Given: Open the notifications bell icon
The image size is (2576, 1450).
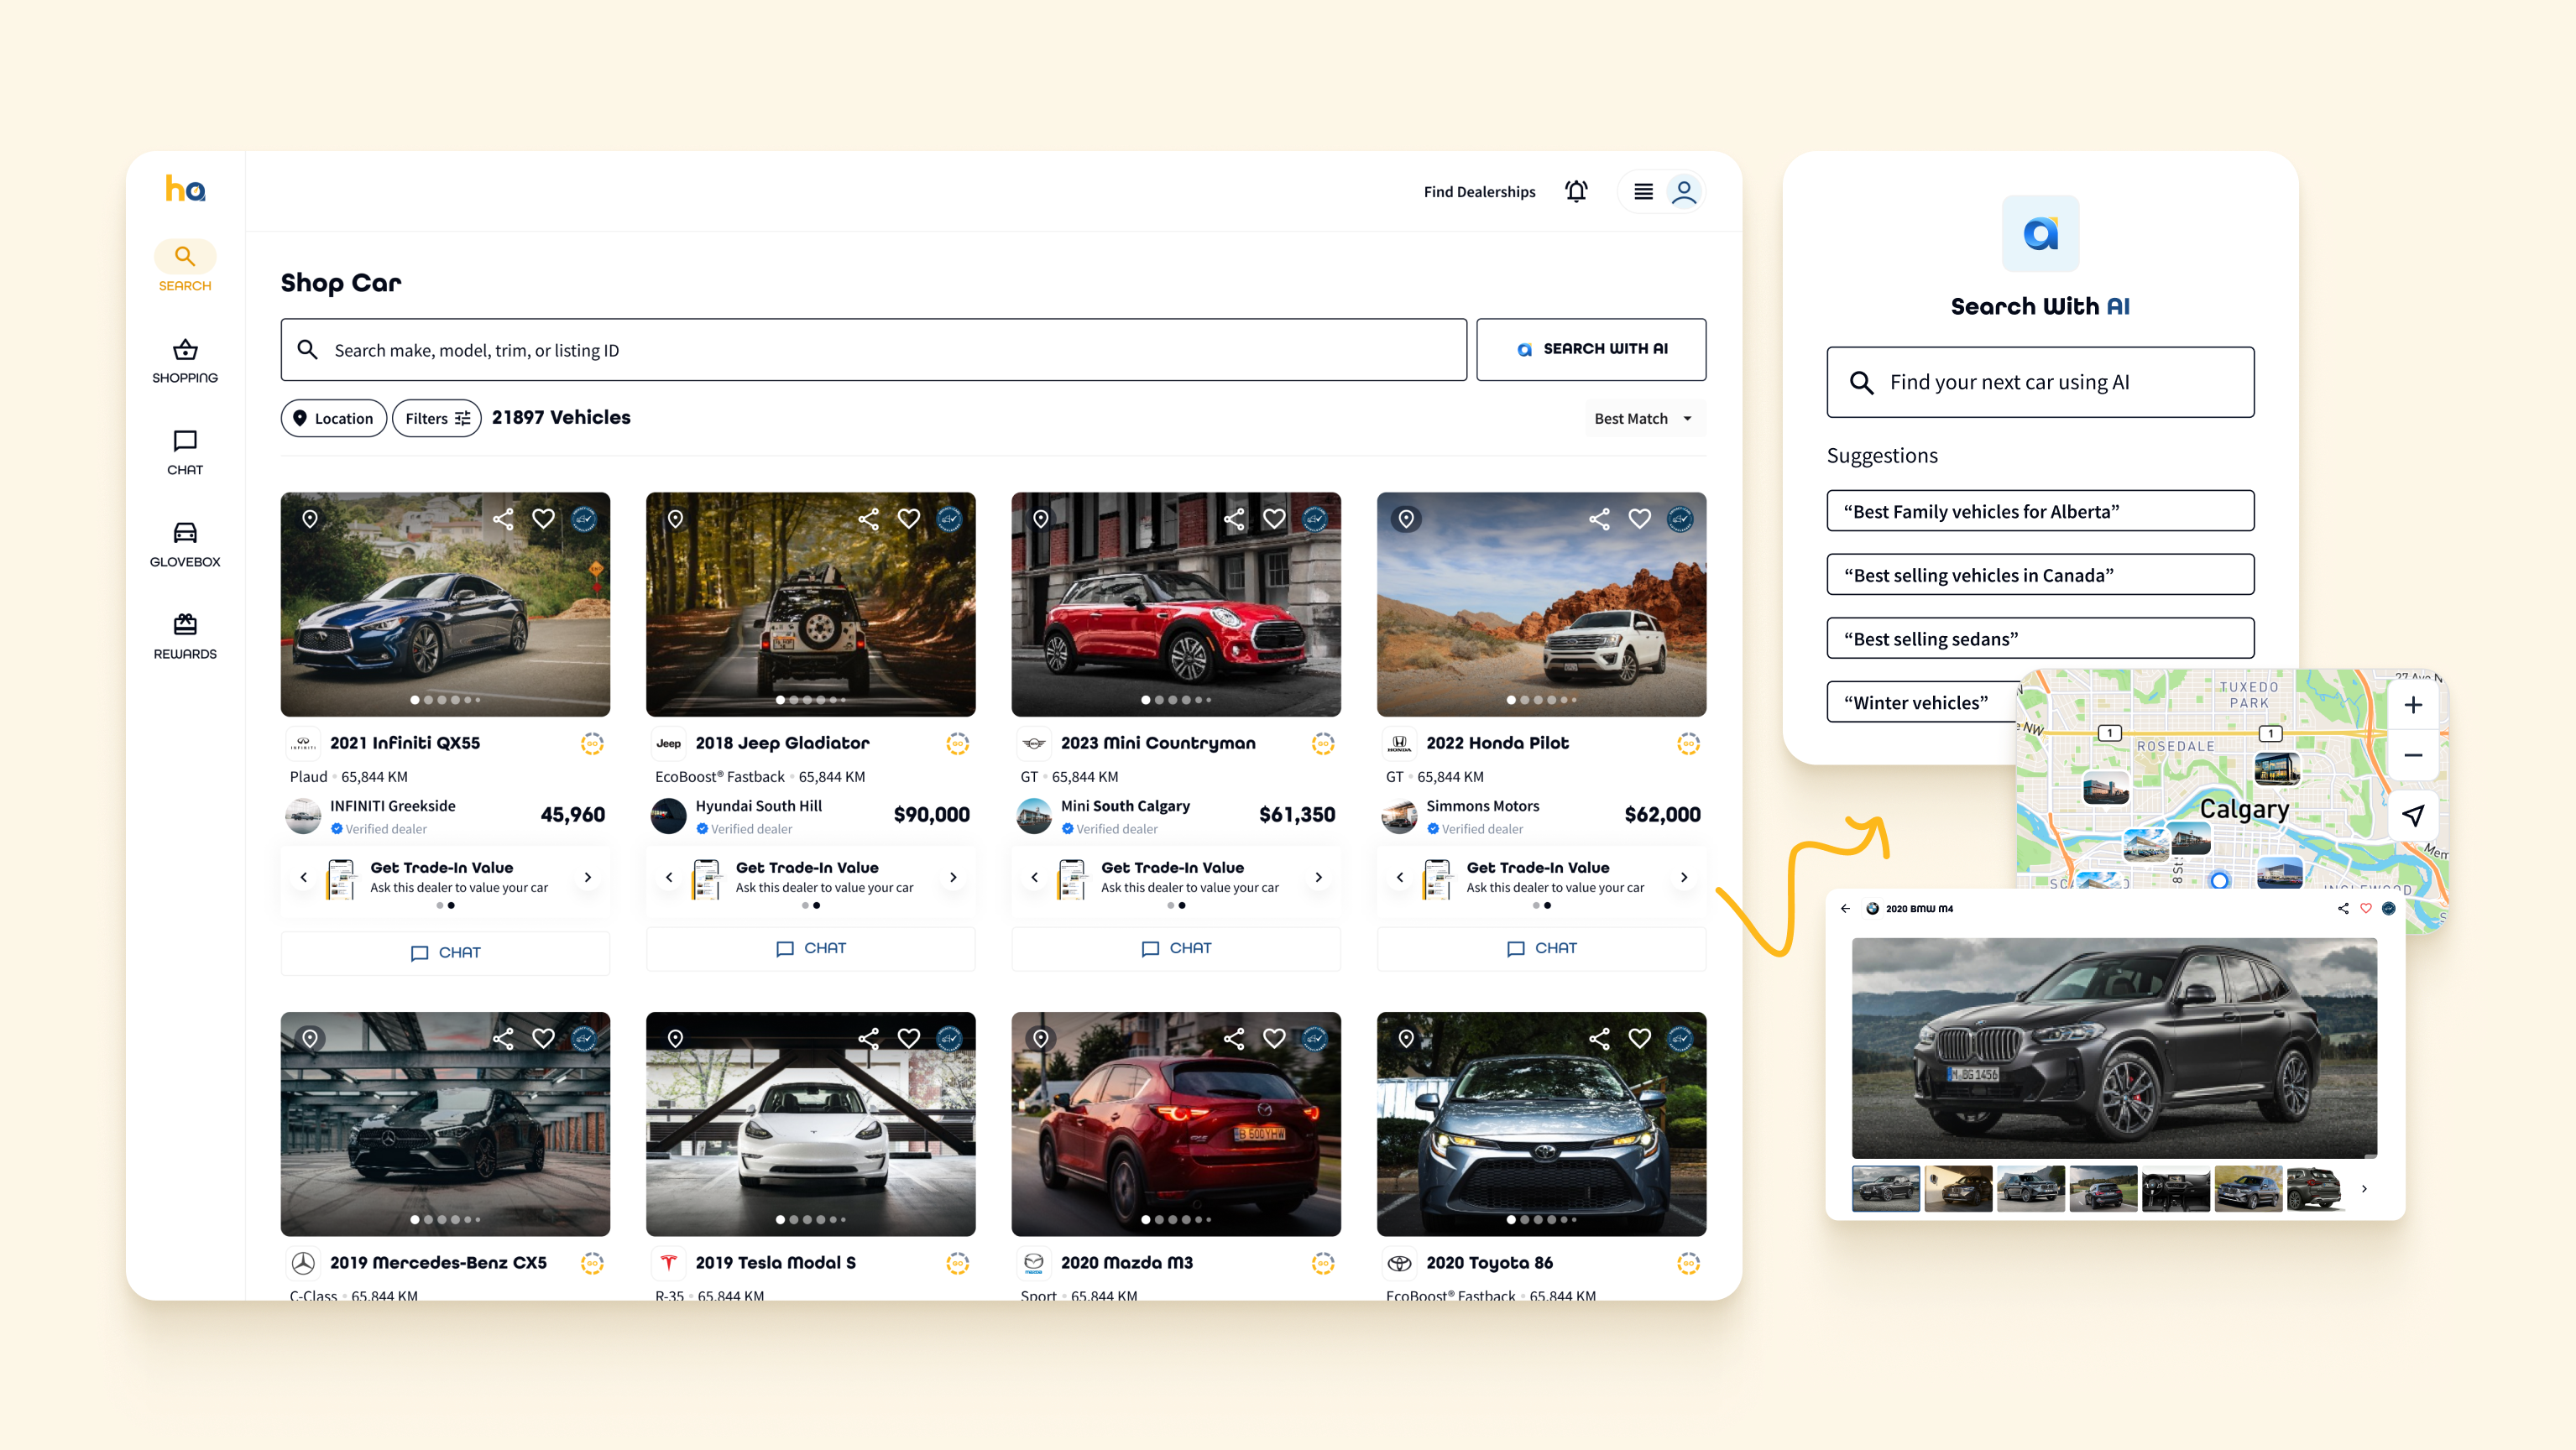Looking at the screenshot, I should 1576,191.
